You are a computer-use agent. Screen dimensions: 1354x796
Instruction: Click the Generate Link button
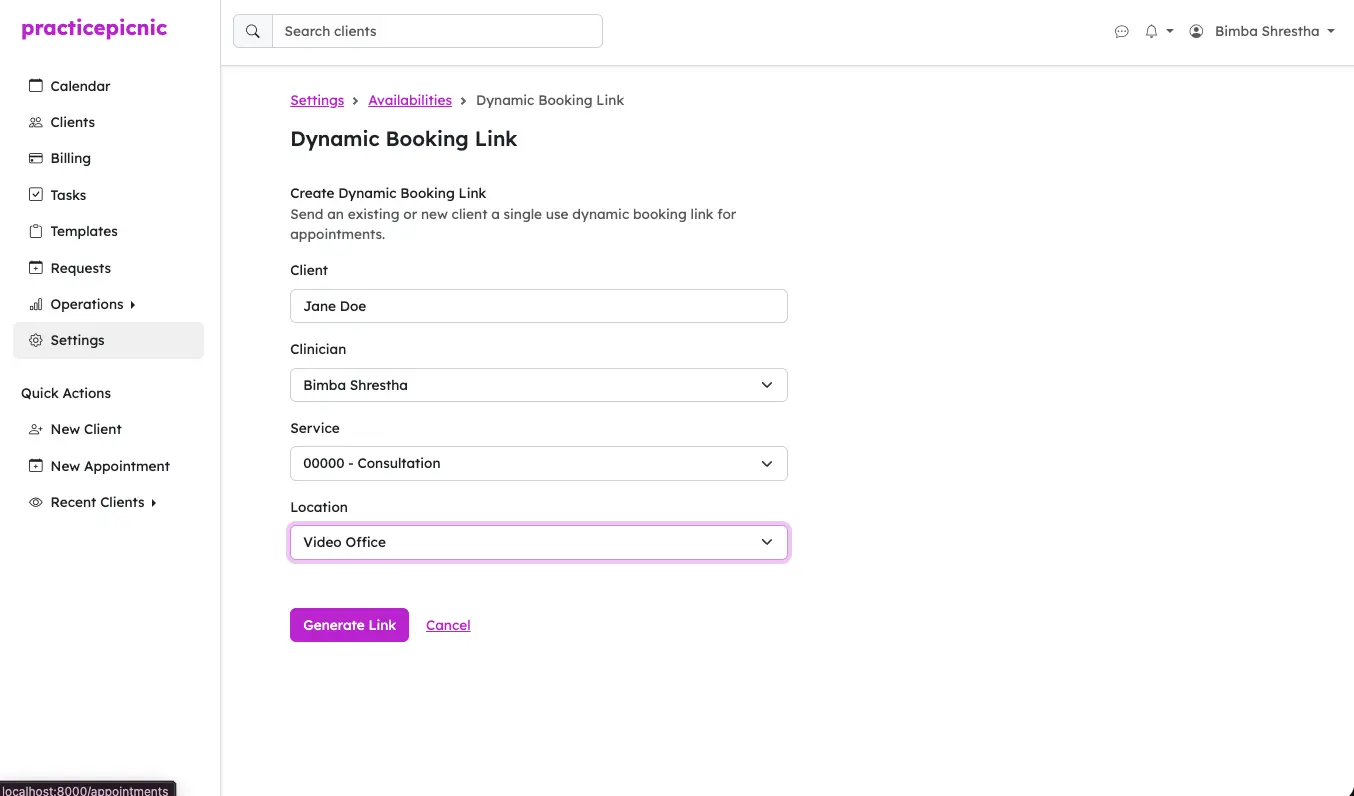tap(349, 625)
